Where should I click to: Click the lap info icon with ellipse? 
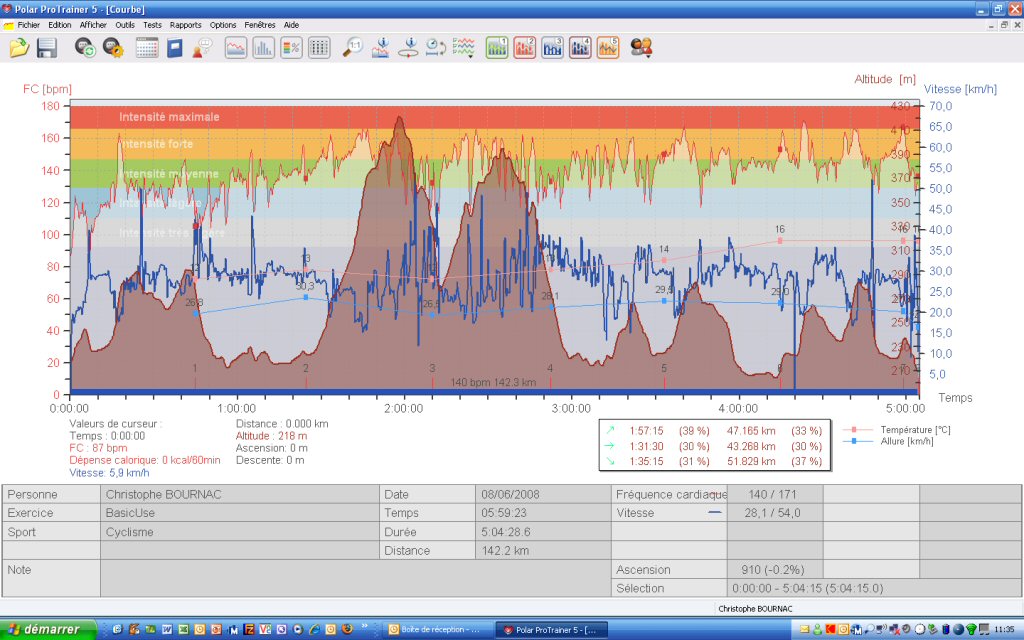click(409, 48)
